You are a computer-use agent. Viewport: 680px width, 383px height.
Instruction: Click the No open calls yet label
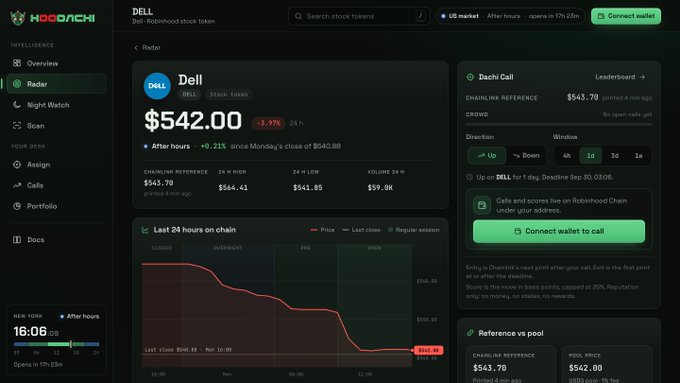(627, 115)
